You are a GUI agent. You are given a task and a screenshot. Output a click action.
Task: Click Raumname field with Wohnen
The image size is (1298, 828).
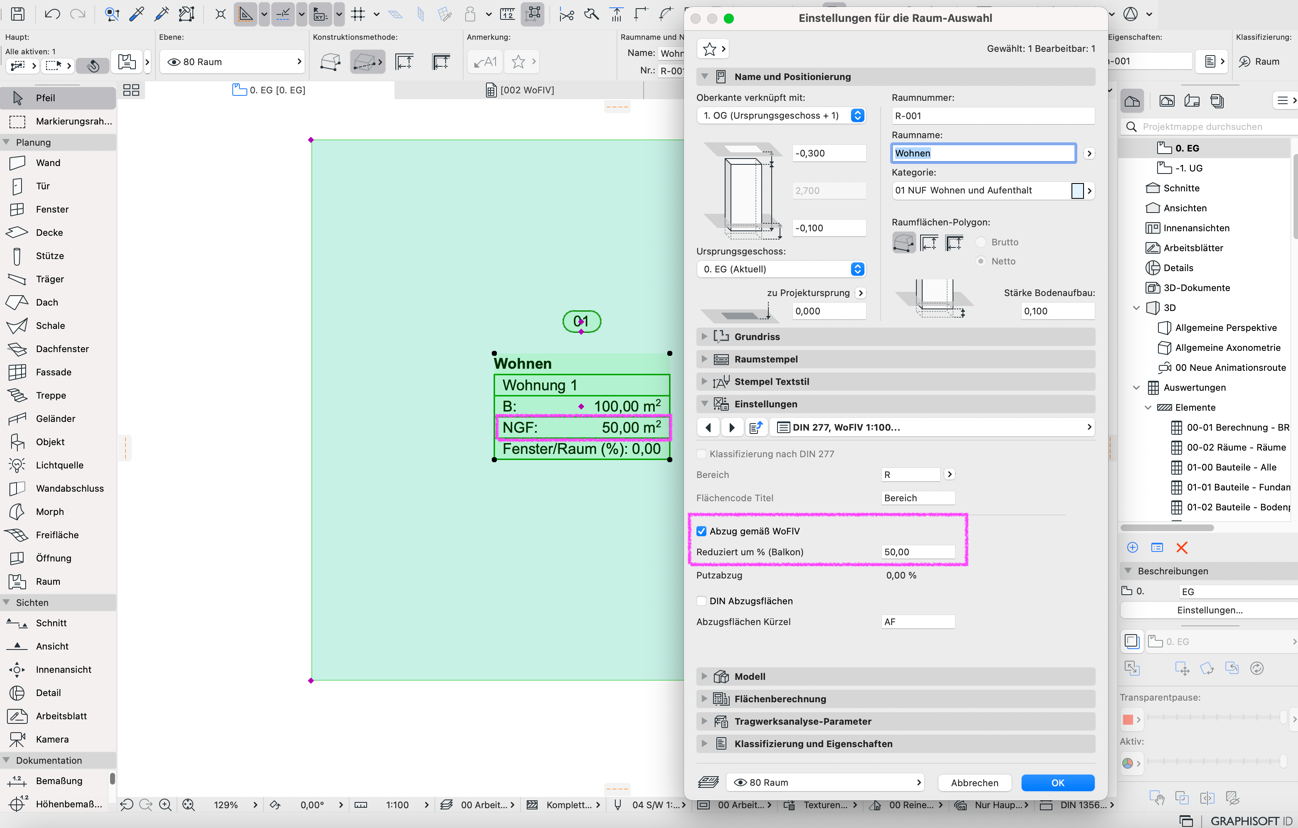click(983, 153)
